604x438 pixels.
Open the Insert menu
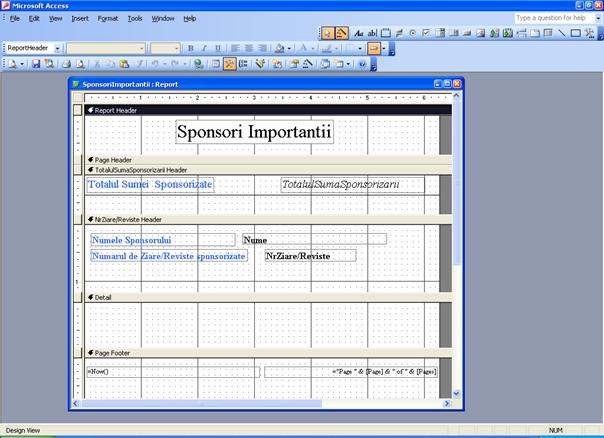81,18
